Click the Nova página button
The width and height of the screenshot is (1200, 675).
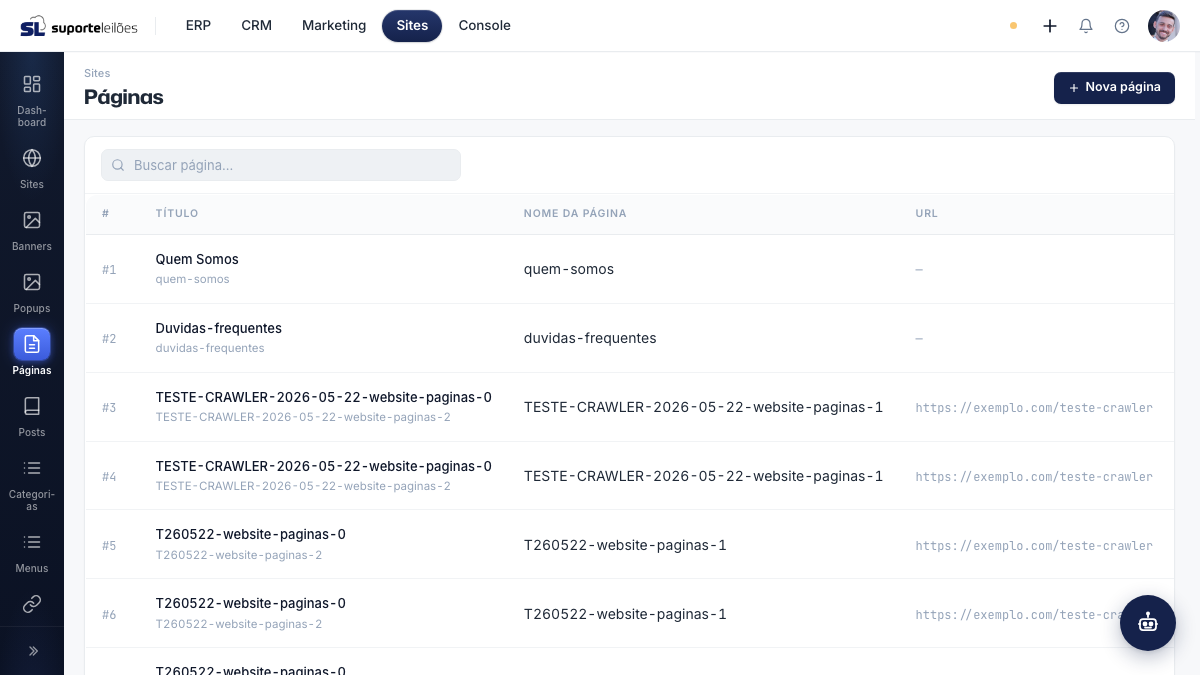1114,88
